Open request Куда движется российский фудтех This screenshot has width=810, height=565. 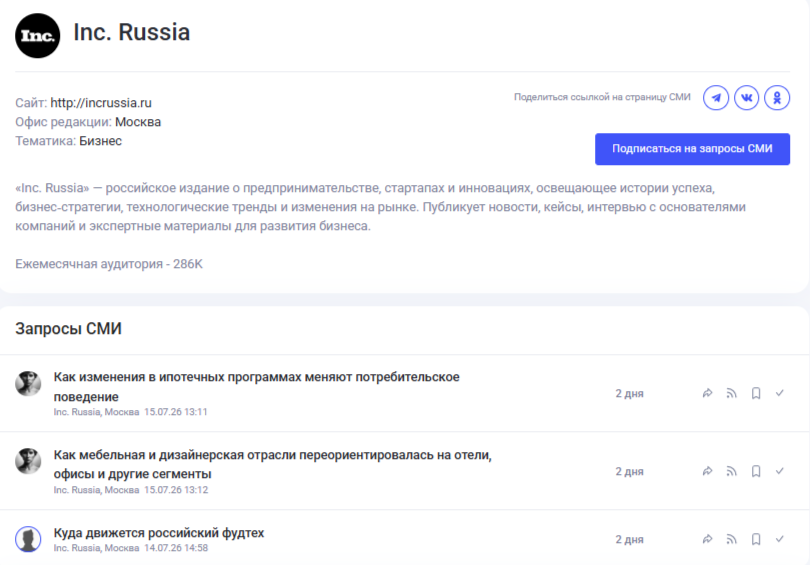pyautogui.click(x=159, y=532)
